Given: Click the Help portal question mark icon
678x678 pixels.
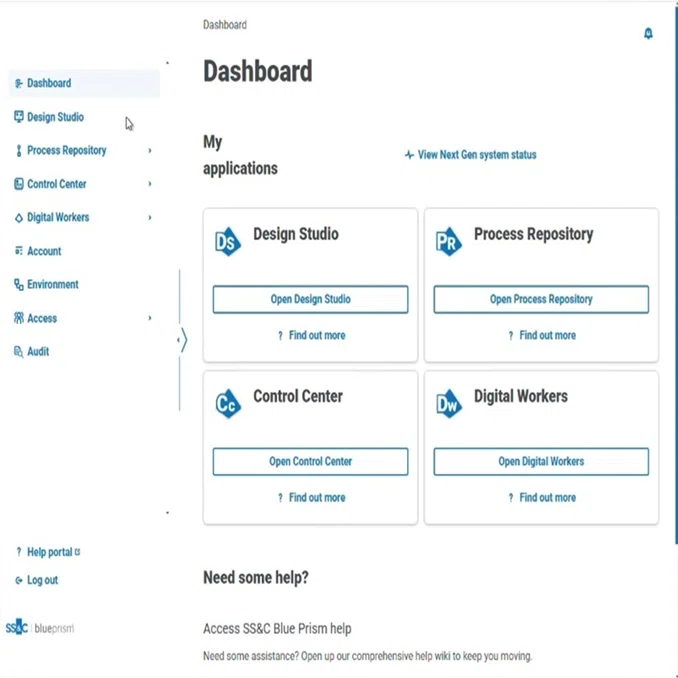Looking at the screenshot, I should click(18, 552).
